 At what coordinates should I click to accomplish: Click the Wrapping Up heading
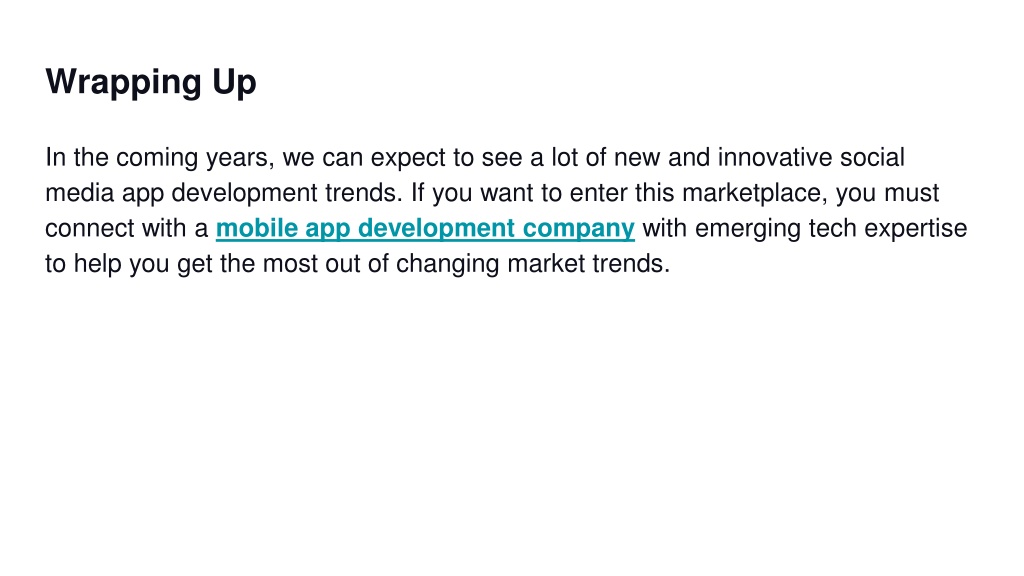[151, 83]
